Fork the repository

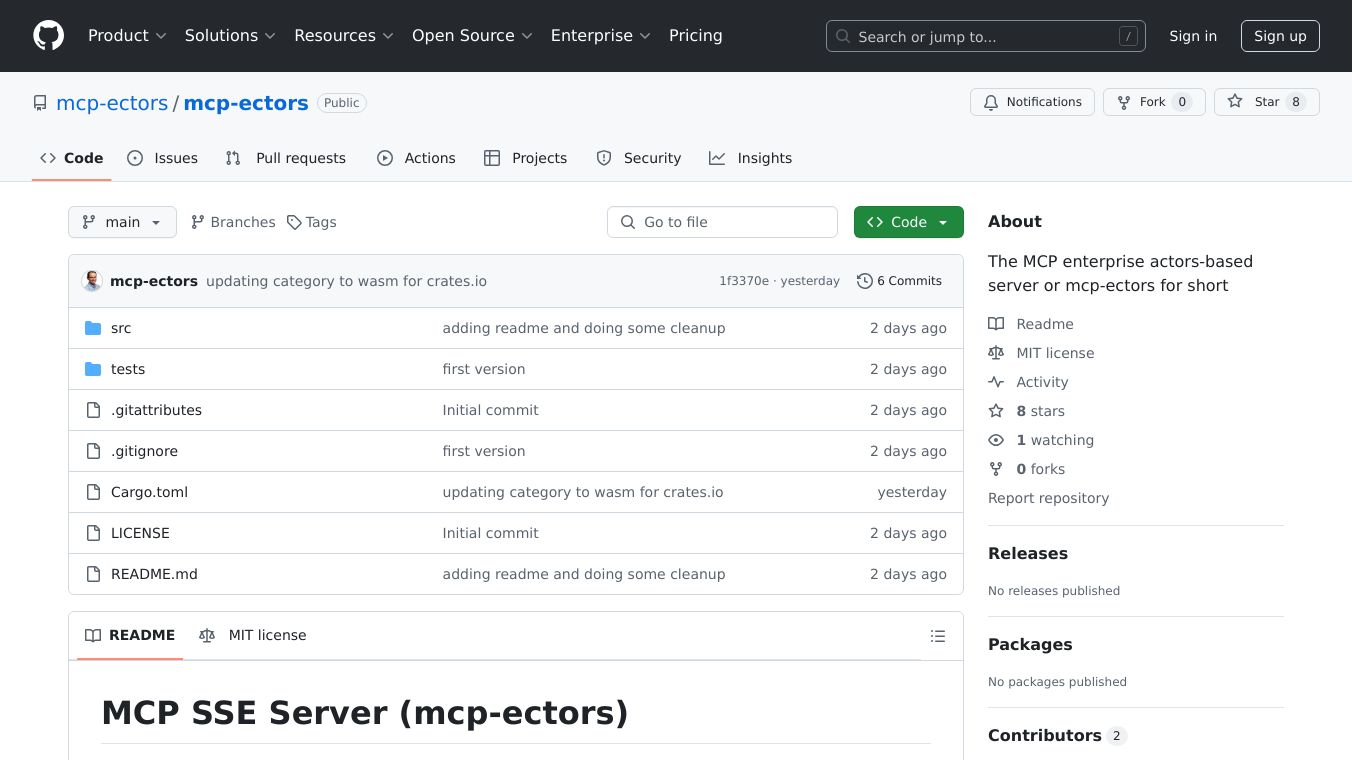[x=1154, y=102]
